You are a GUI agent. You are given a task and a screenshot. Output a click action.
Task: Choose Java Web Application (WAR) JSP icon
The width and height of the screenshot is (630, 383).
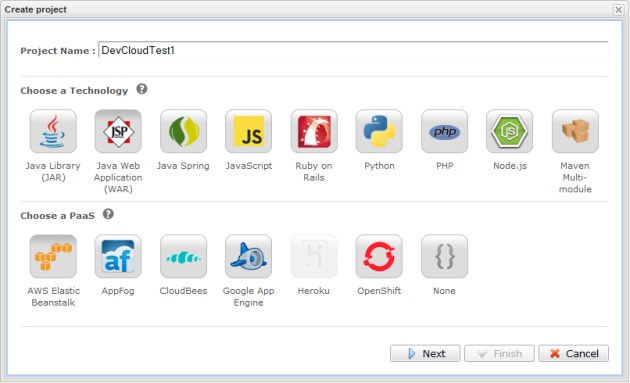(118, 131)
